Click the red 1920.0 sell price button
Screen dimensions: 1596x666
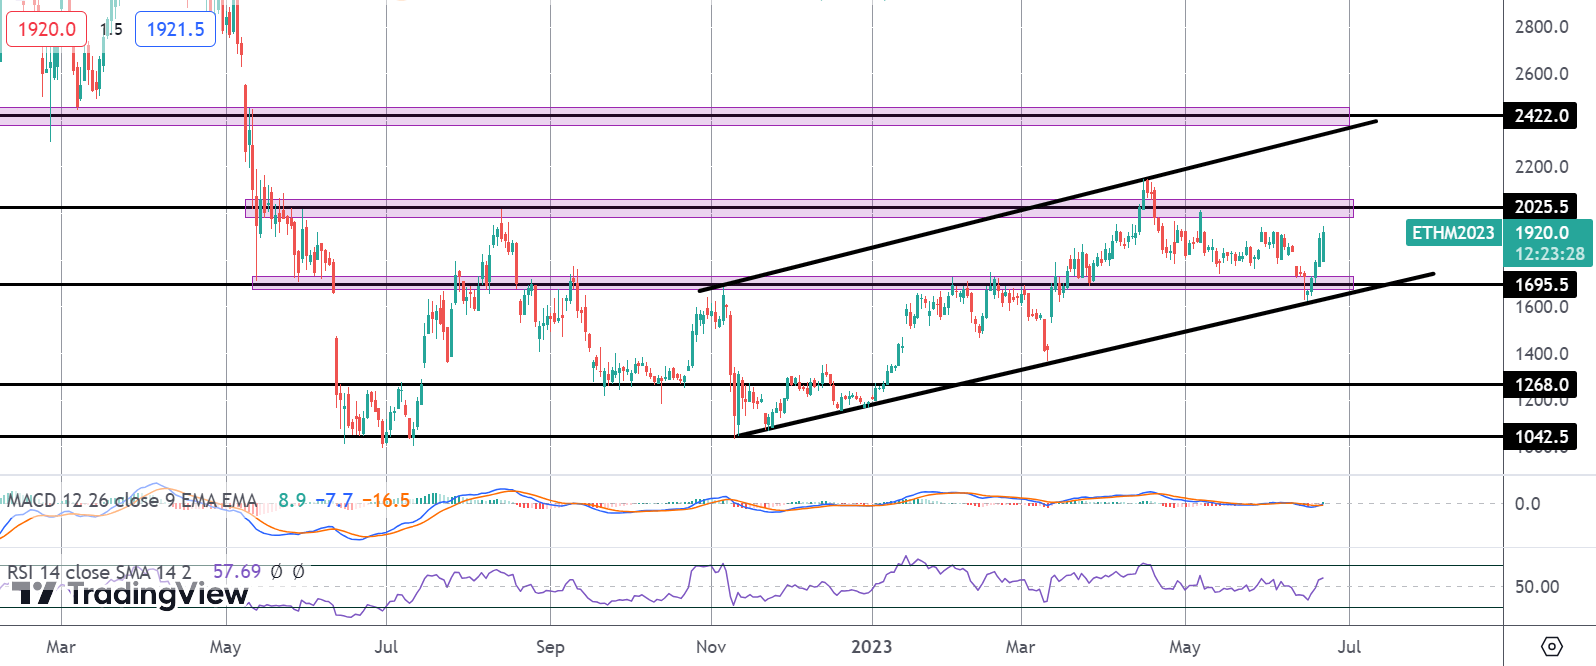point(47,29)
